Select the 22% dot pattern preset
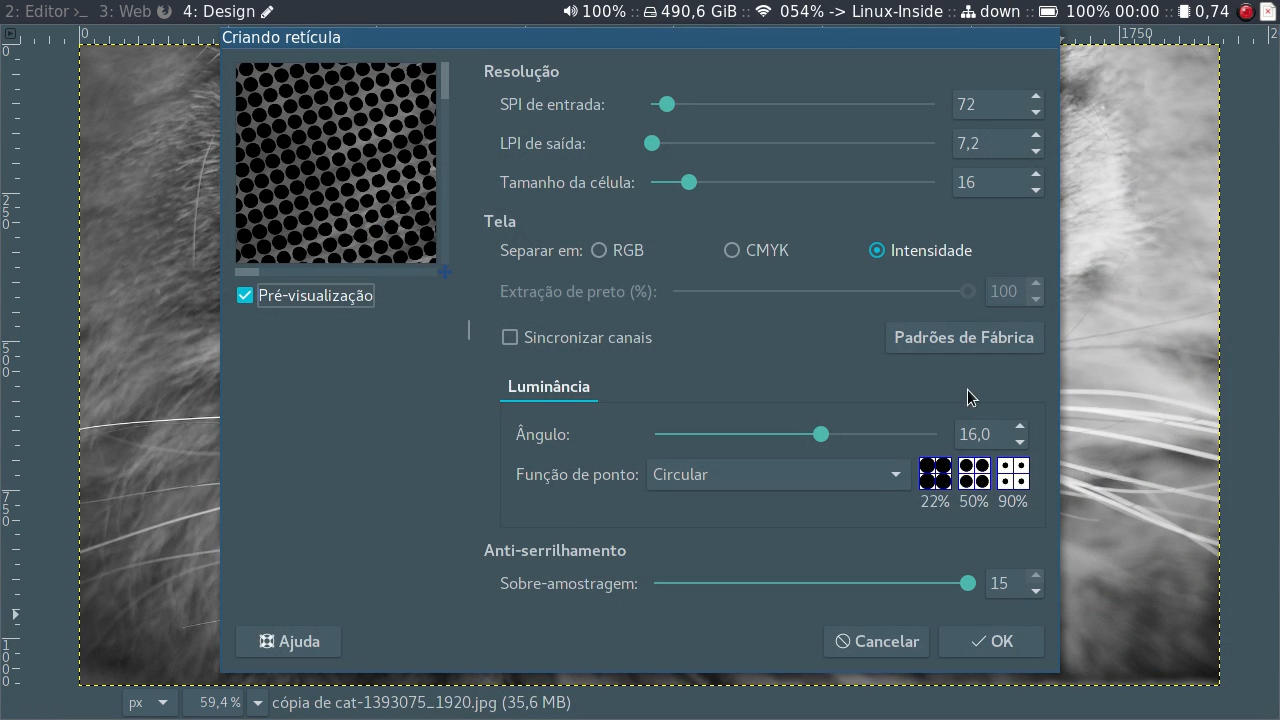Viewport: 1280px width, 720px height. [x=934, y=474]
